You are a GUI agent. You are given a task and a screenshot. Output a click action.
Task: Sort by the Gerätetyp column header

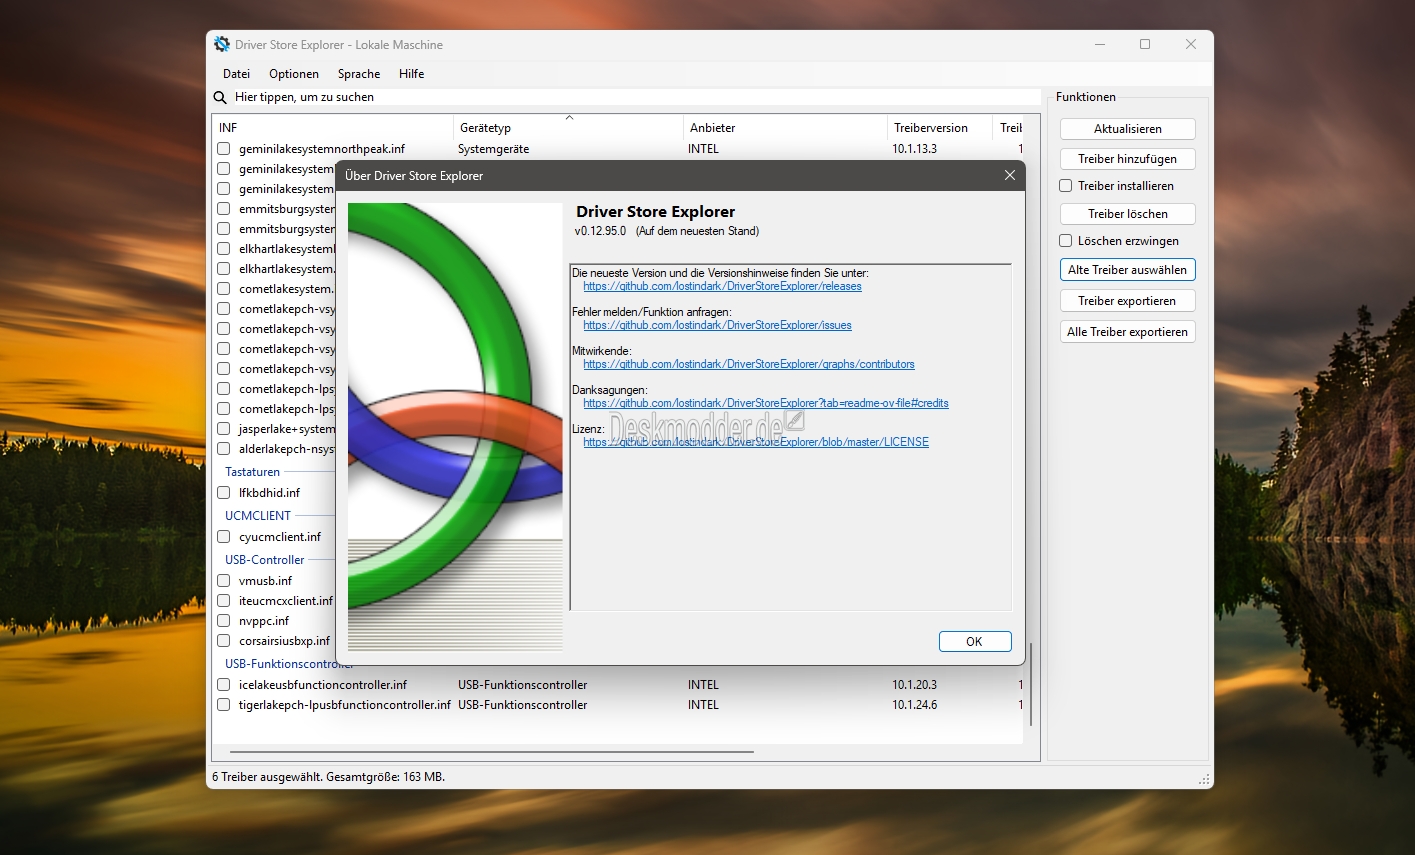[x=569, y=128]
